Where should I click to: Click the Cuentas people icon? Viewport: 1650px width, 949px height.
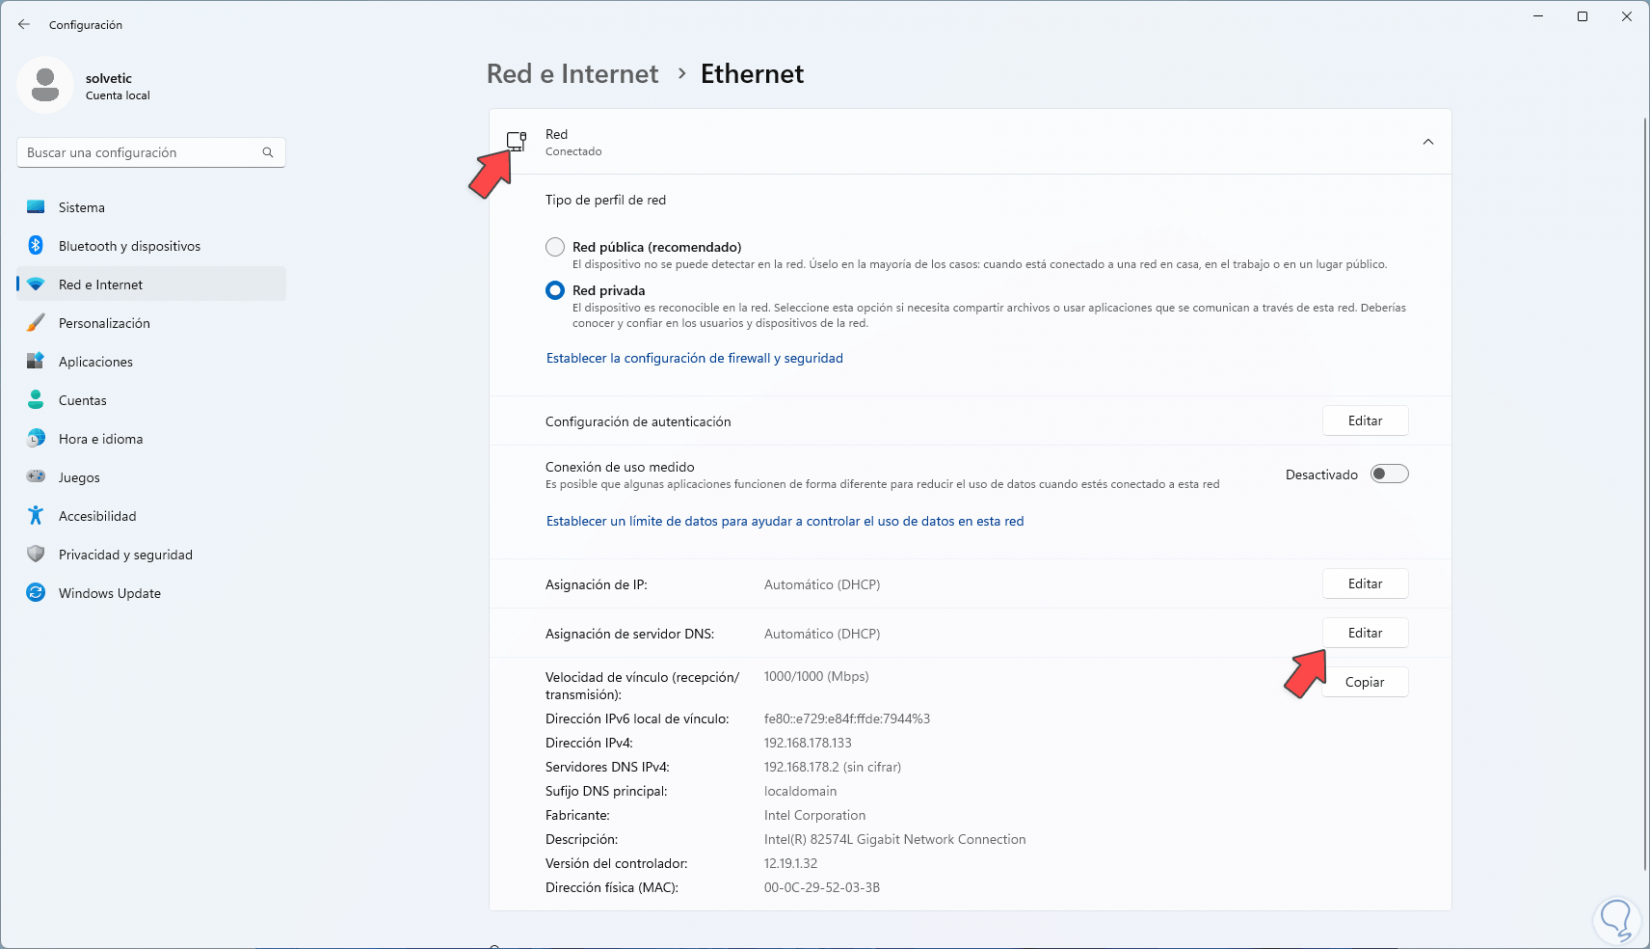[x=35, y=400]
